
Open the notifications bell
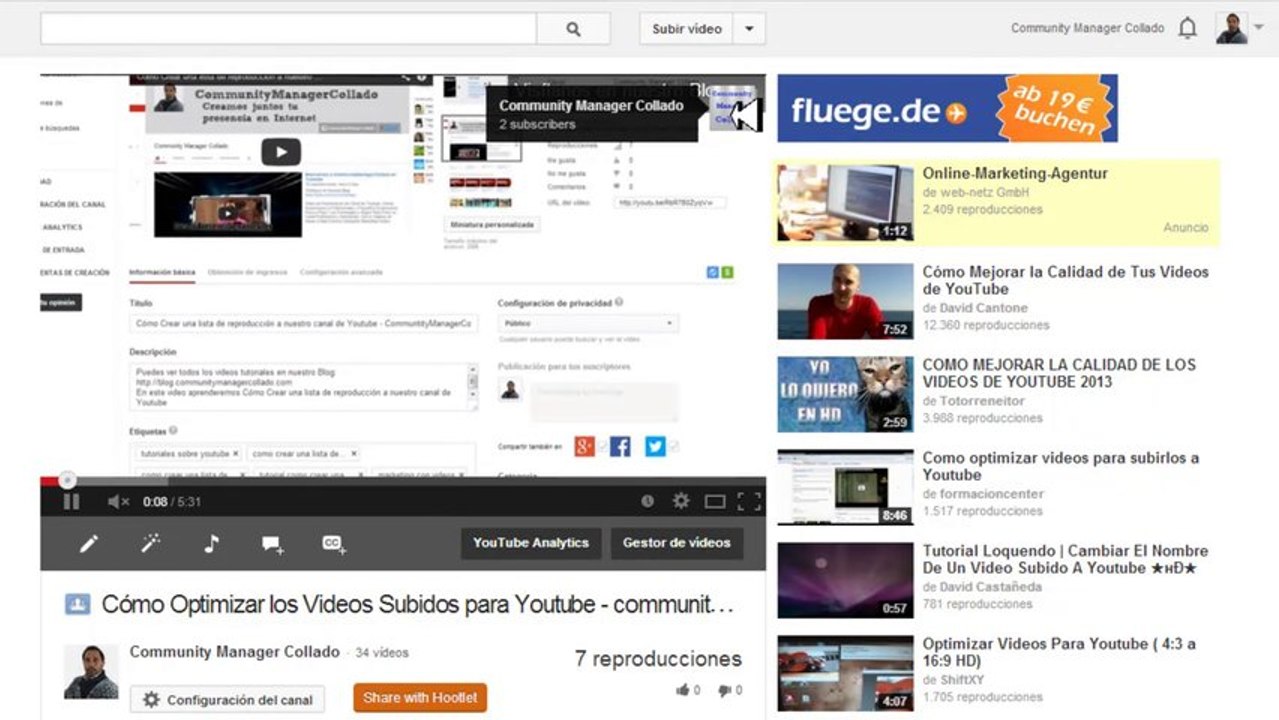(x=1187, y=29)
